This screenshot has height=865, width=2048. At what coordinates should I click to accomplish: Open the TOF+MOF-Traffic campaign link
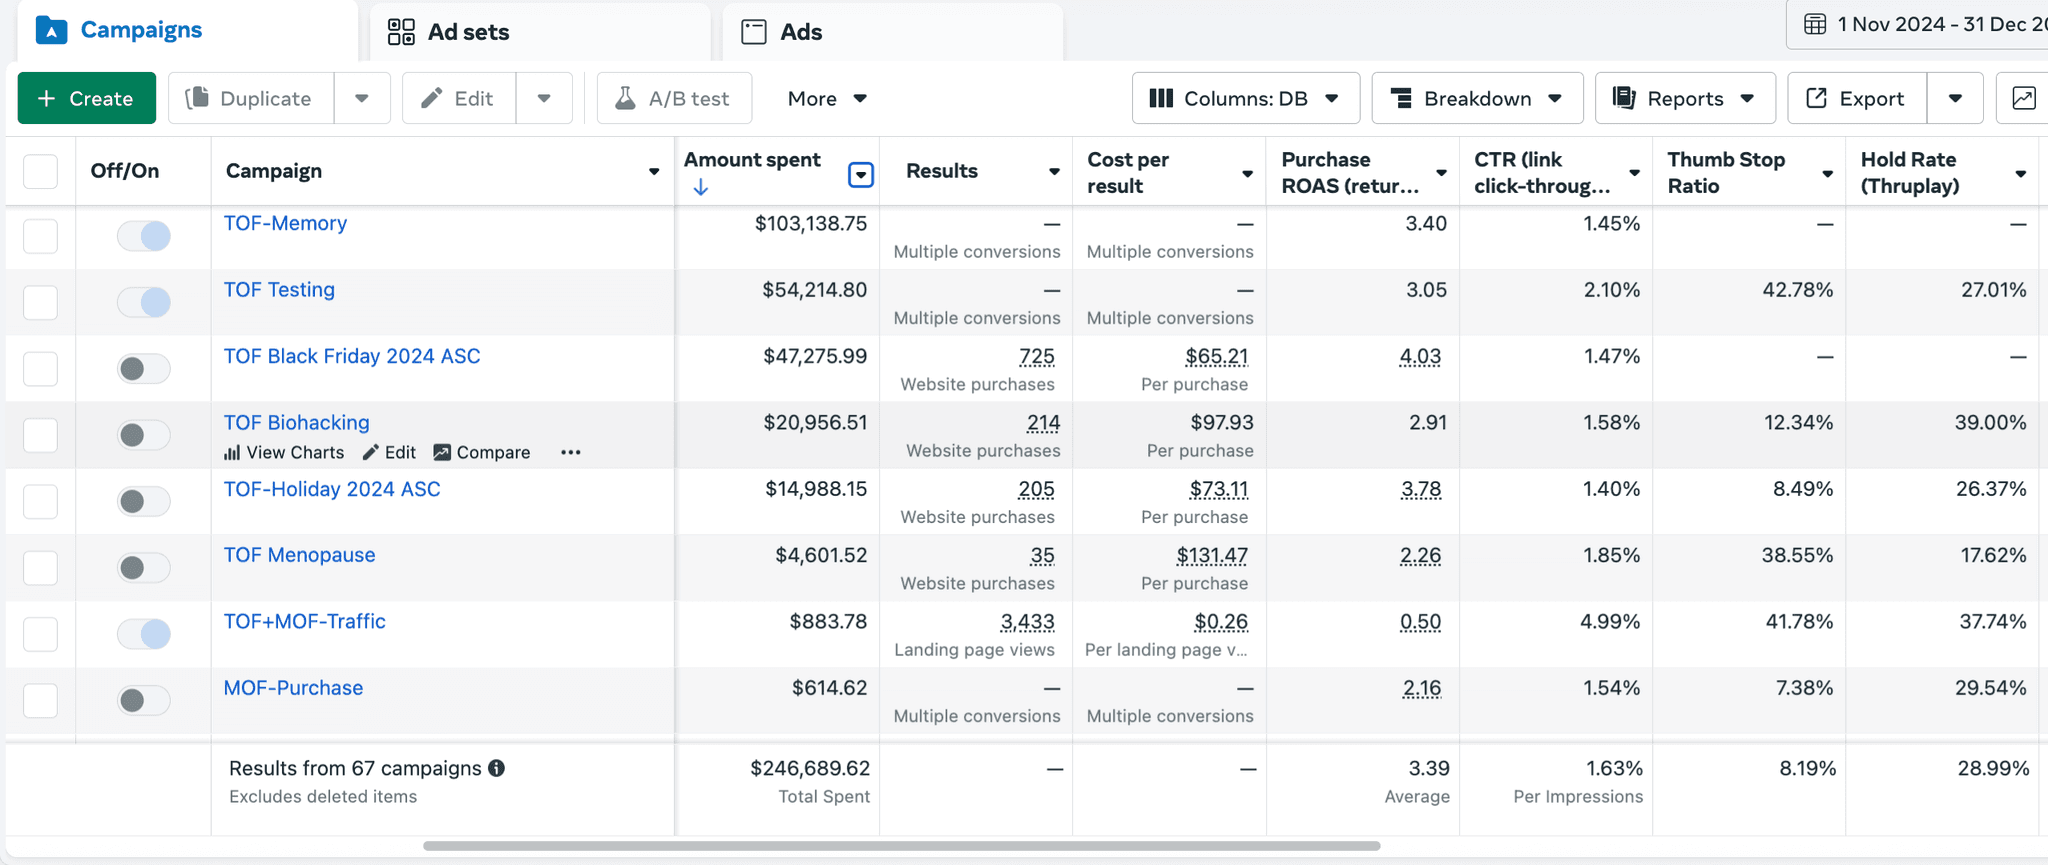[304, 621]
